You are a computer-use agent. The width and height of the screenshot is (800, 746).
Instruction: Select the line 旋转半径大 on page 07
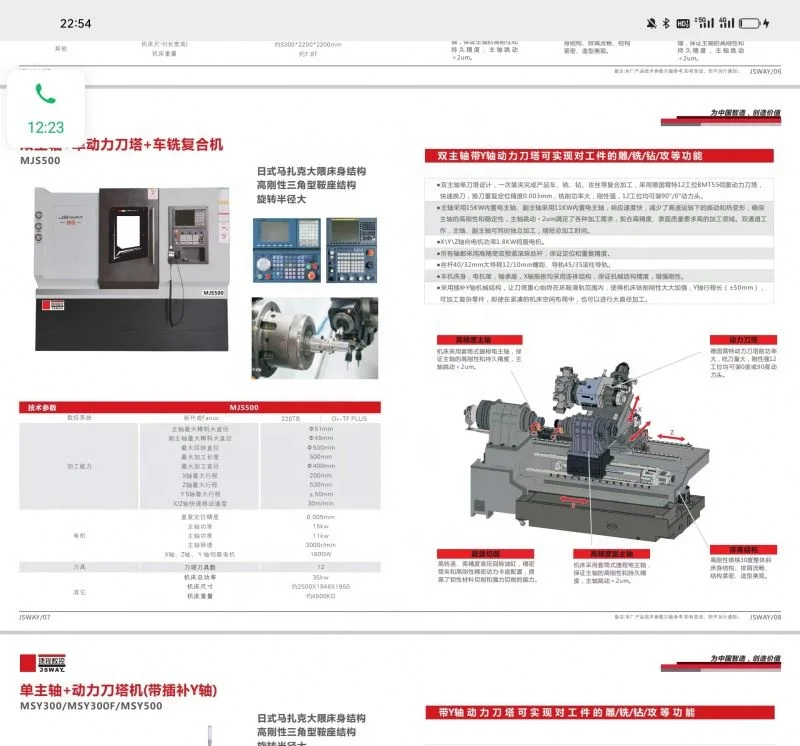click(281, 199)
